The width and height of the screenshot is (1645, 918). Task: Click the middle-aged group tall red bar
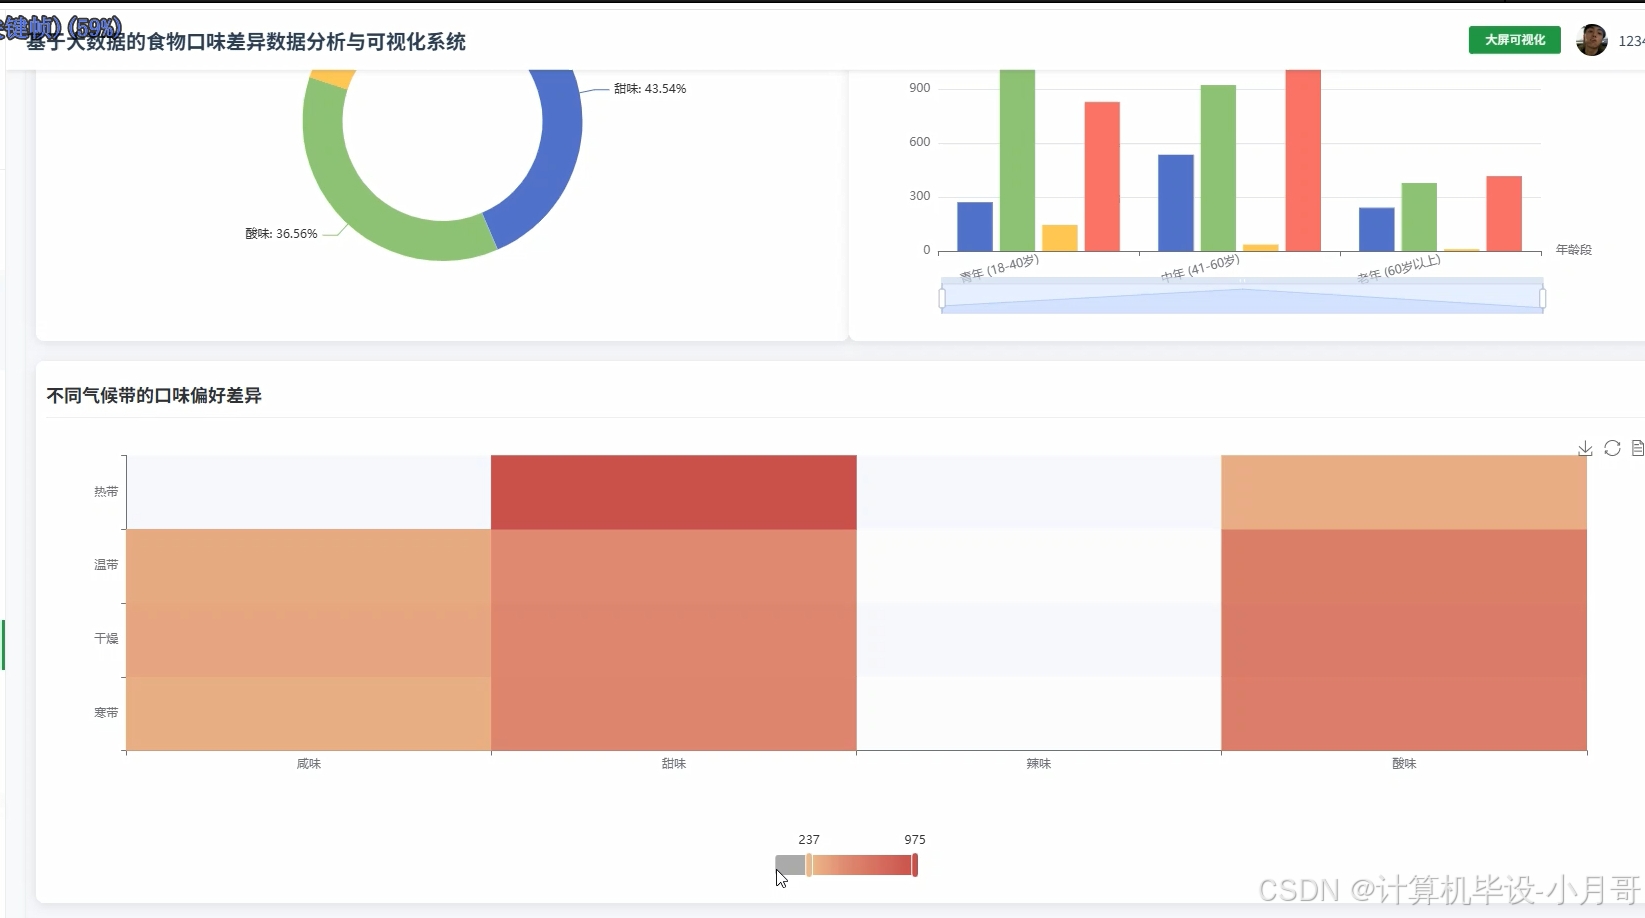click(1303, 160)
